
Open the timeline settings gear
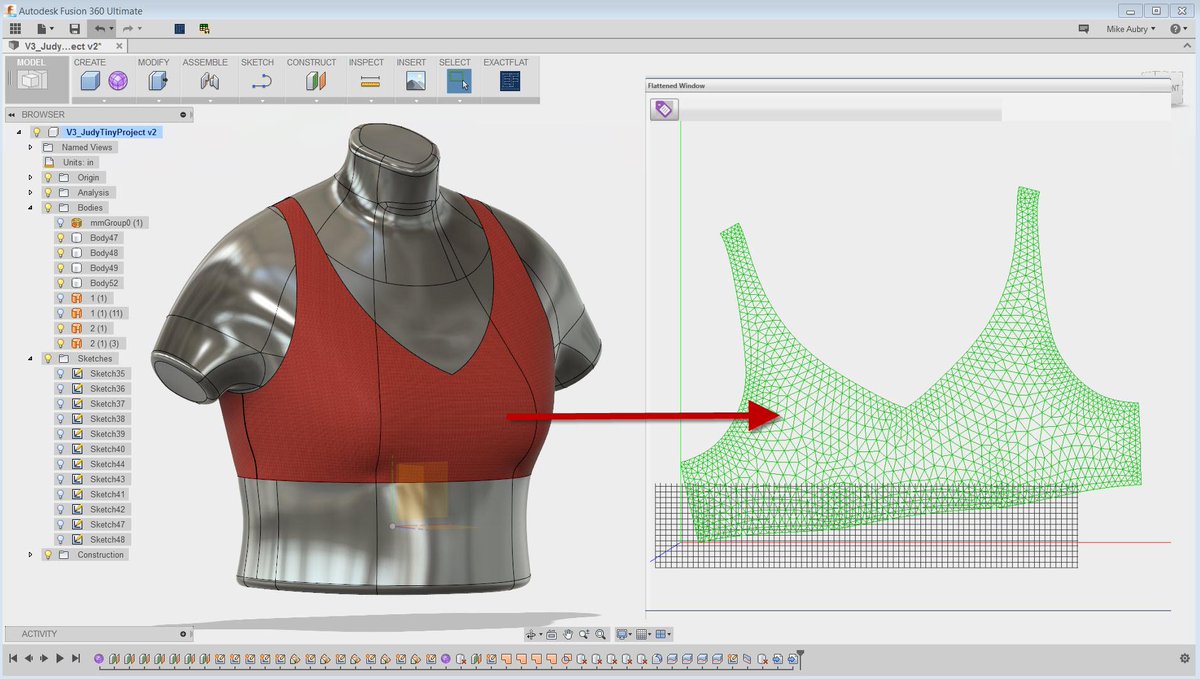1185,658
